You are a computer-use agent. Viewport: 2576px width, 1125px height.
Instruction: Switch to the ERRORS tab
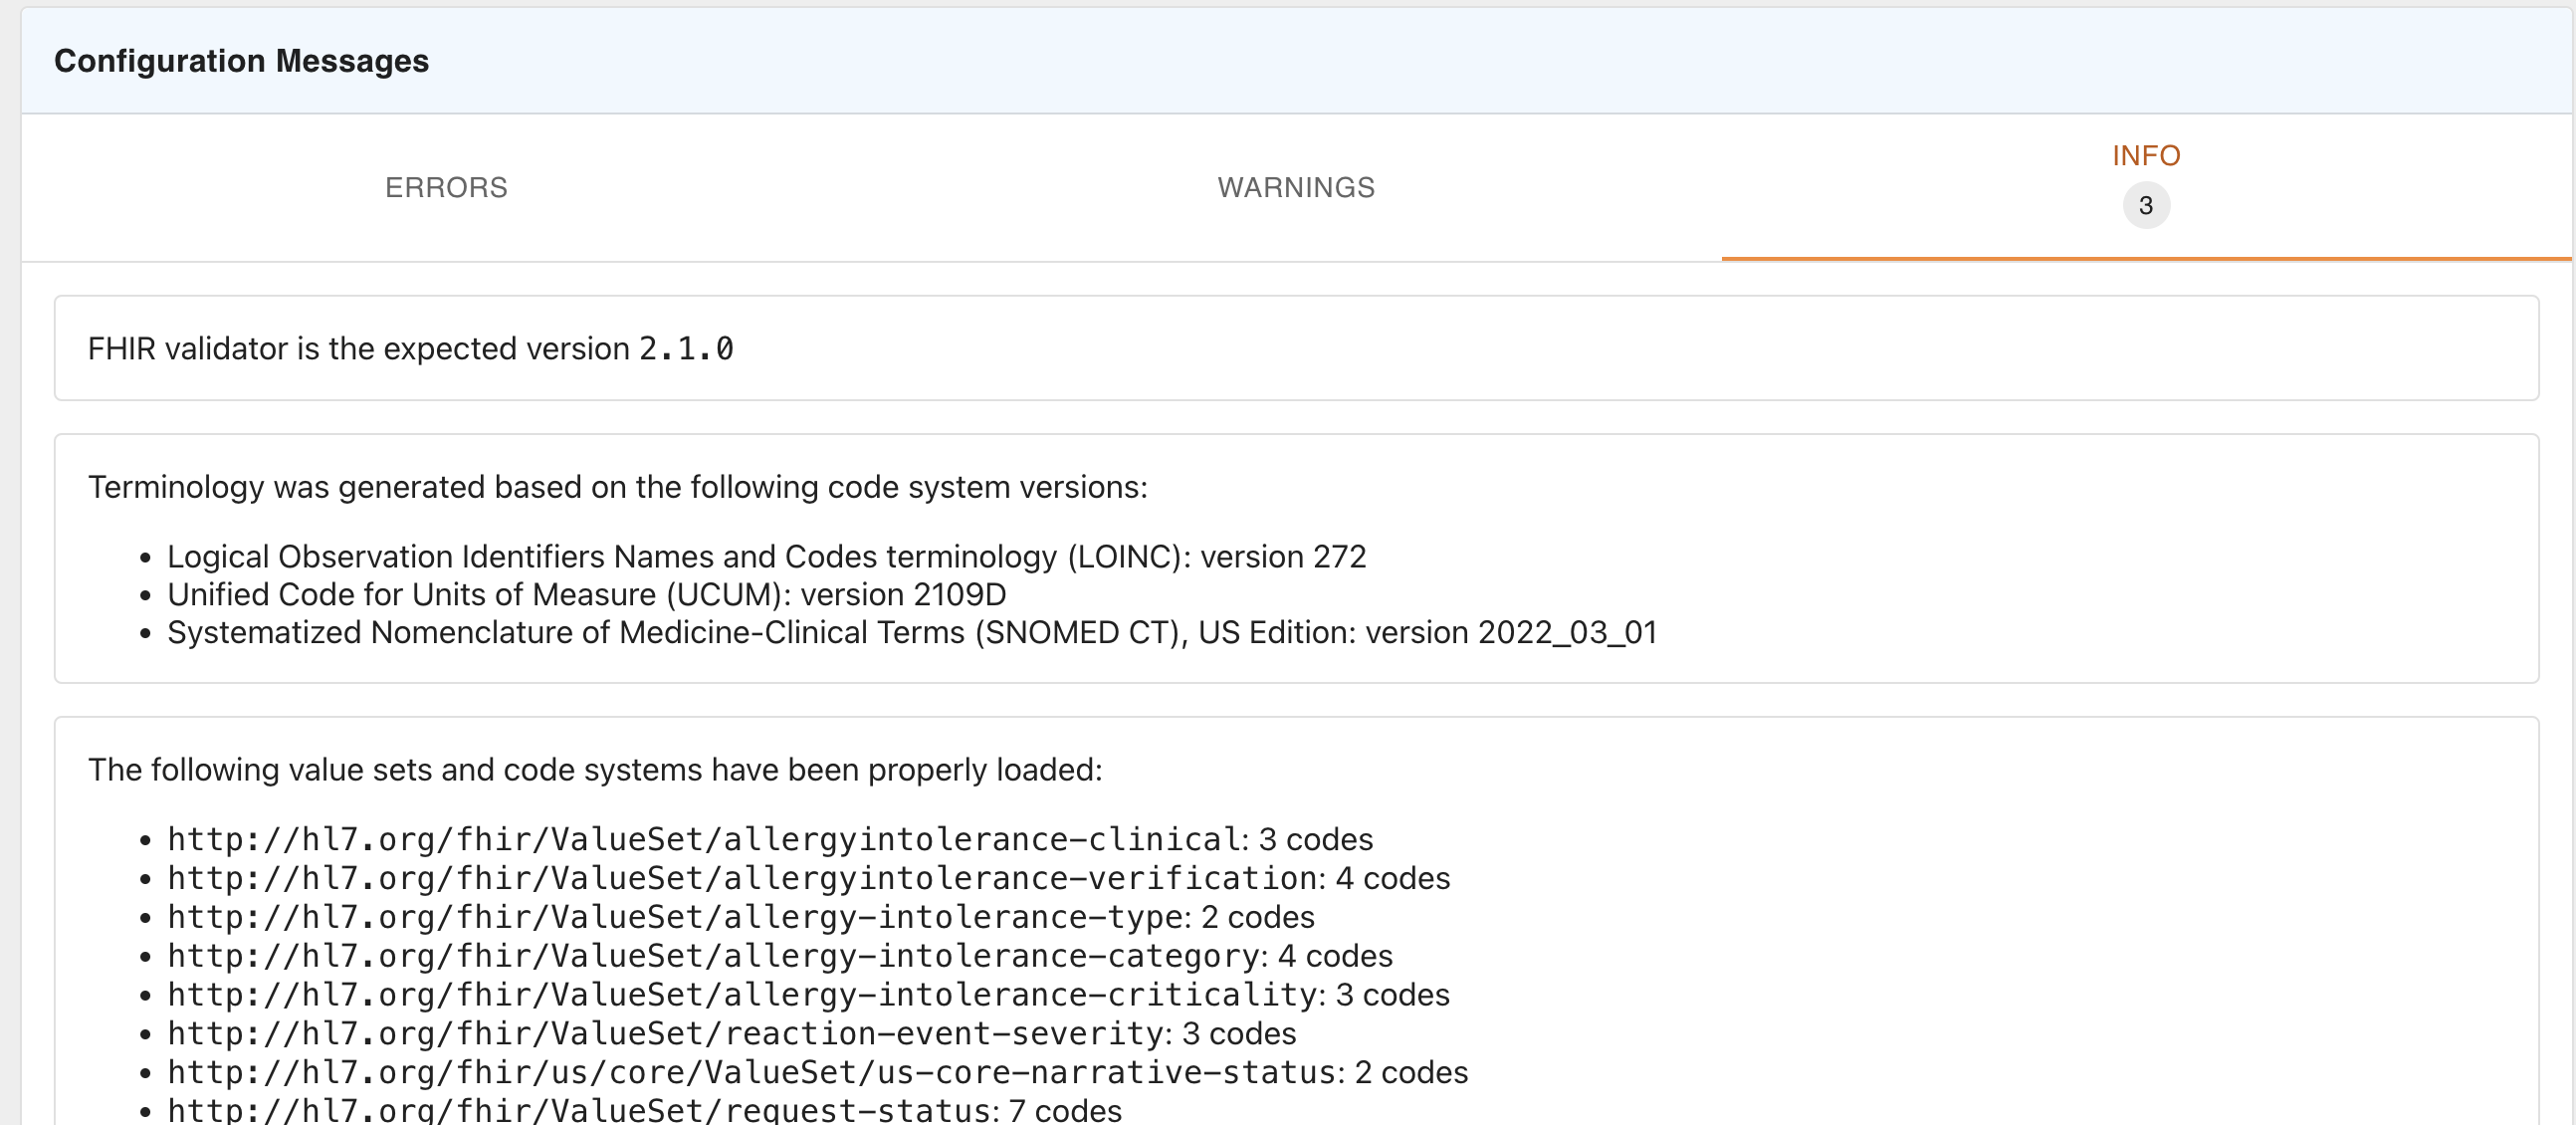446,187
